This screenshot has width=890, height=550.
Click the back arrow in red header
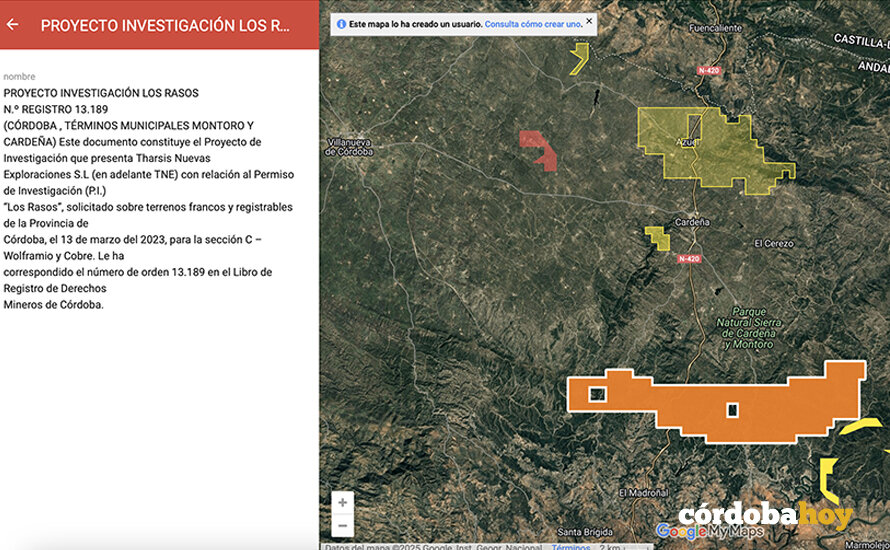[12, 24]
